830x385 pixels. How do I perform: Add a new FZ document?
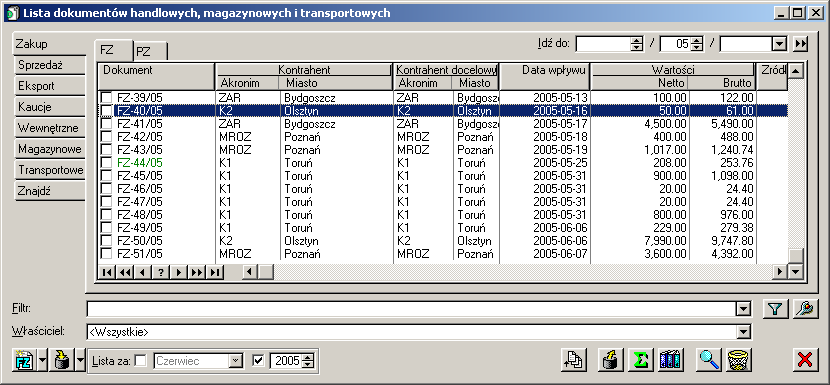tap(24, 361)
